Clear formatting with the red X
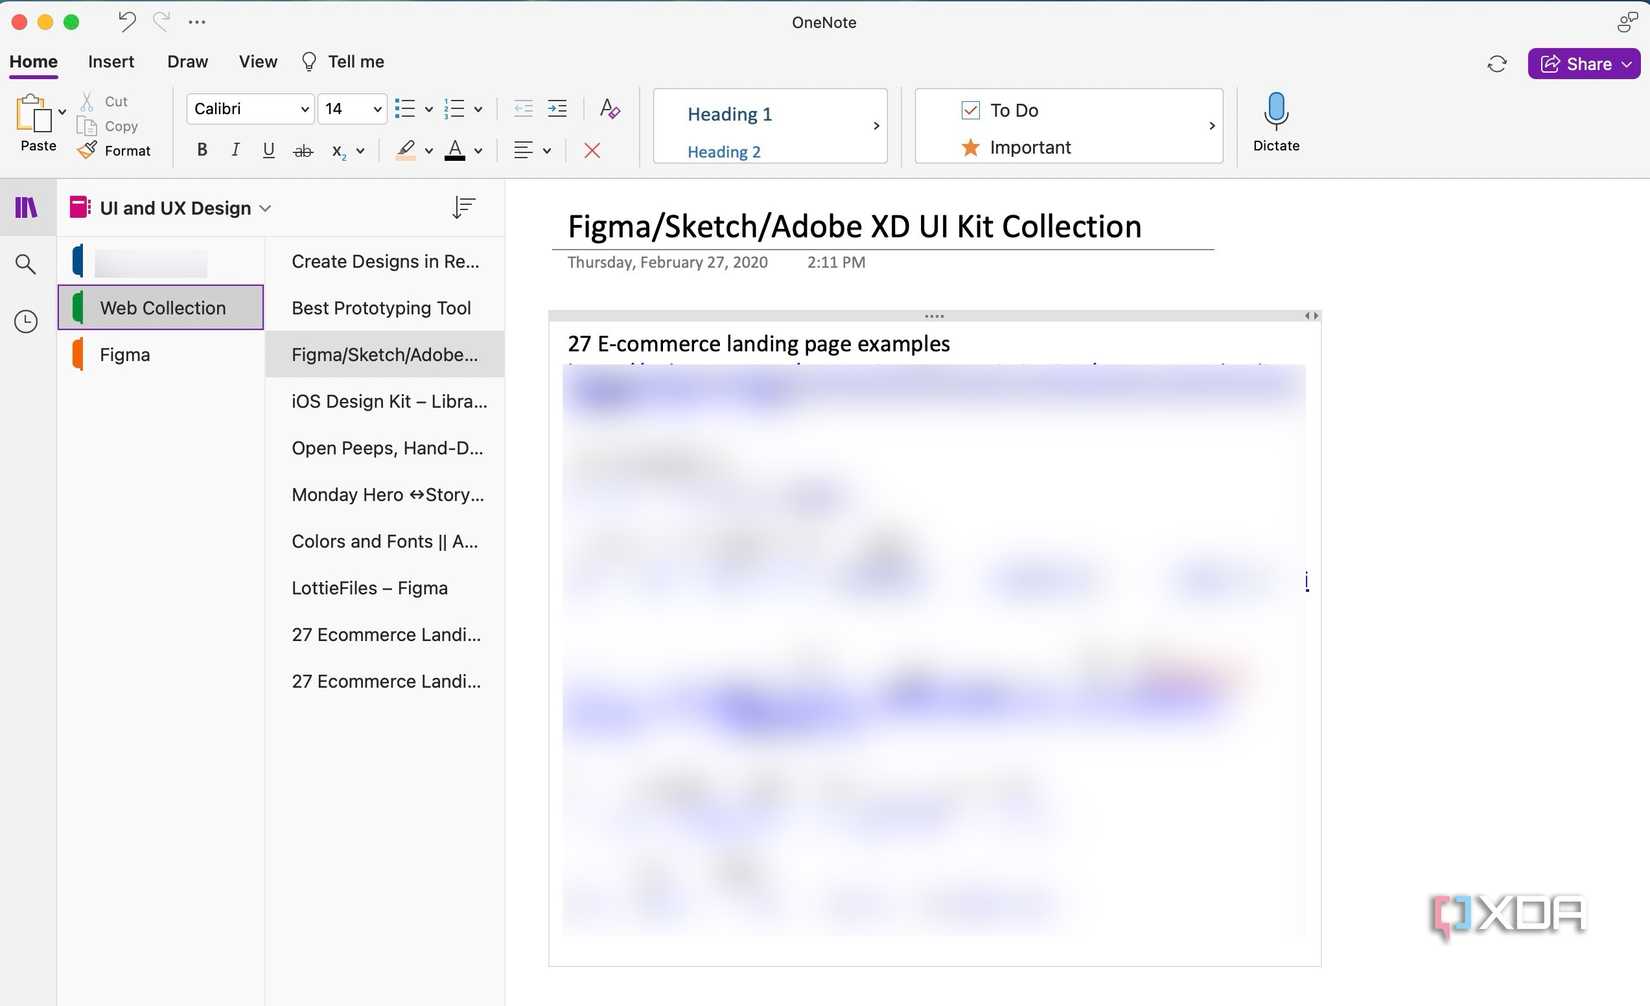Screen dimensions: 1650x1006 click(592, 150)
